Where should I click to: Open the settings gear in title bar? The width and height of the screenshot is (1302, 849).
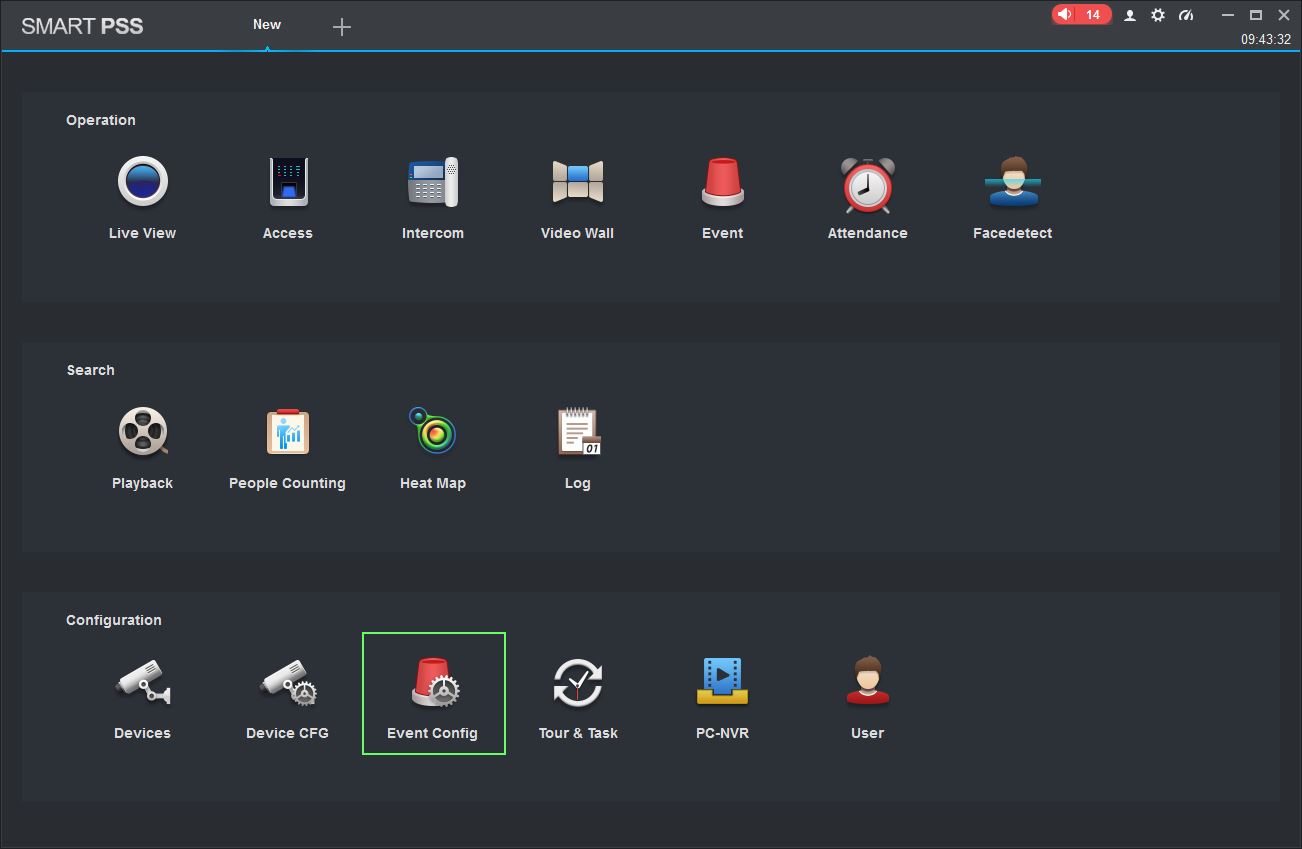click(1158, 15)
